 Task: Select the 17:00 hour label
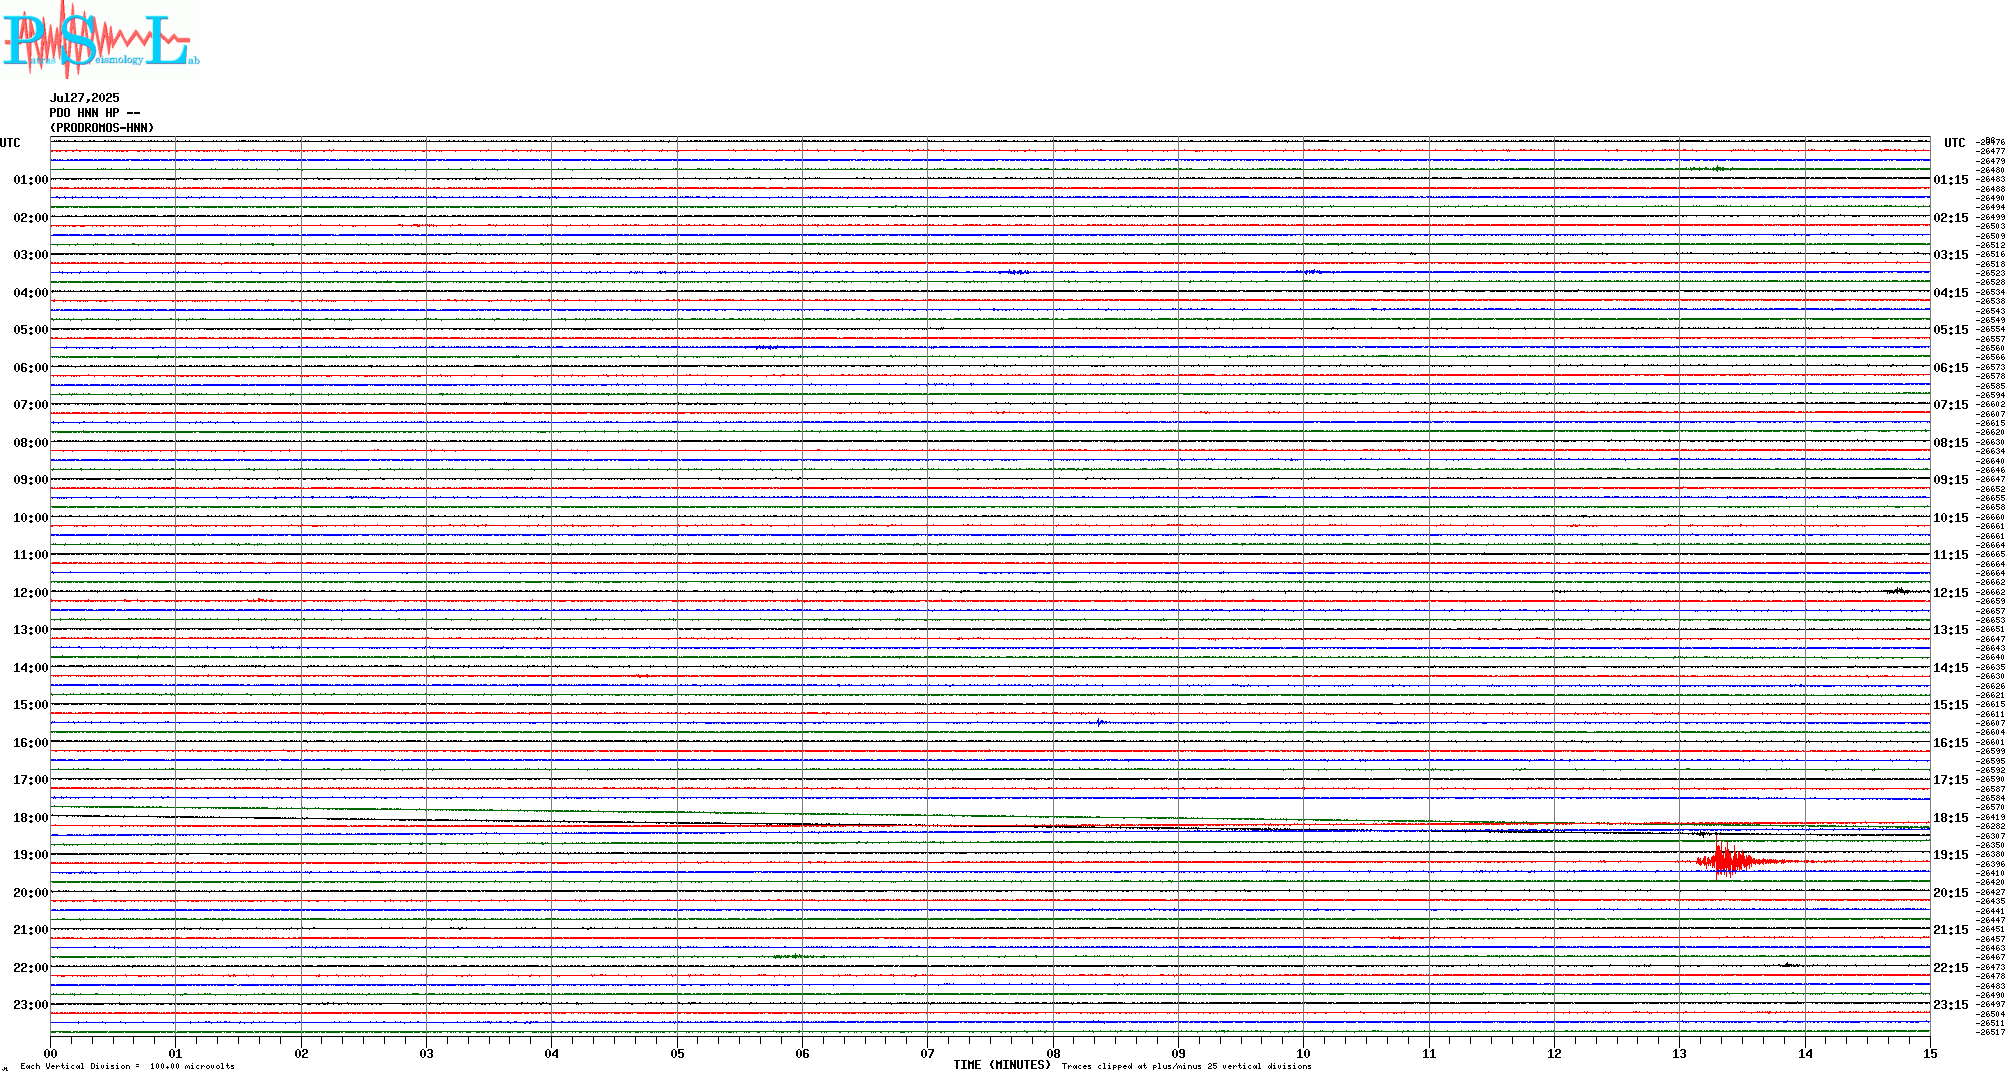31,780
